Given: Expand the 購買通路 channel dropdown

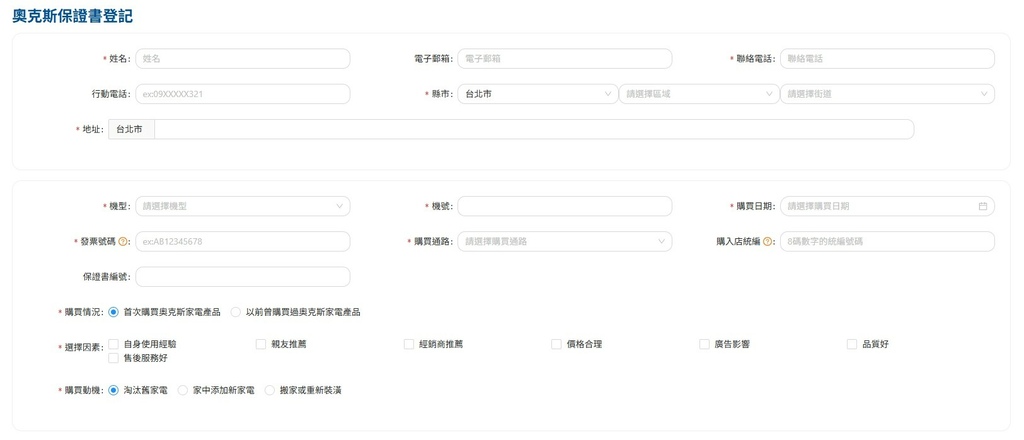Looking at the screenshot, I should point(565,242).
